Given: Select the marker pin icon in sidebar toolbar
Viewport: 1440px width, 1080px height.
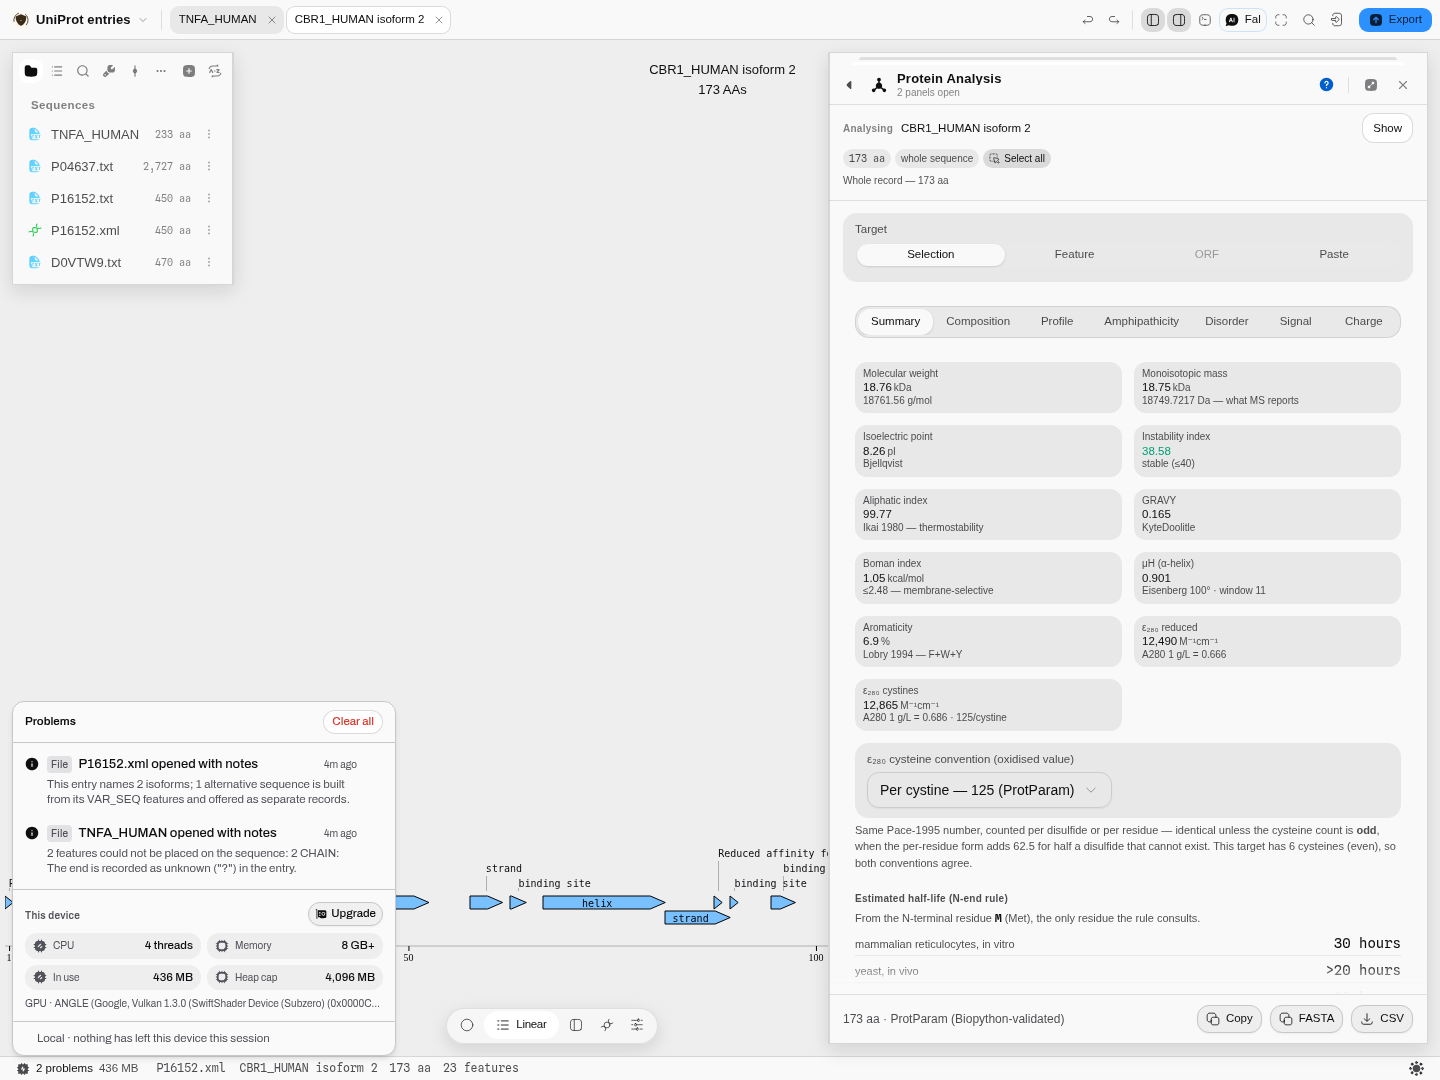Looking at the screenshot, I should pos(135,71).
